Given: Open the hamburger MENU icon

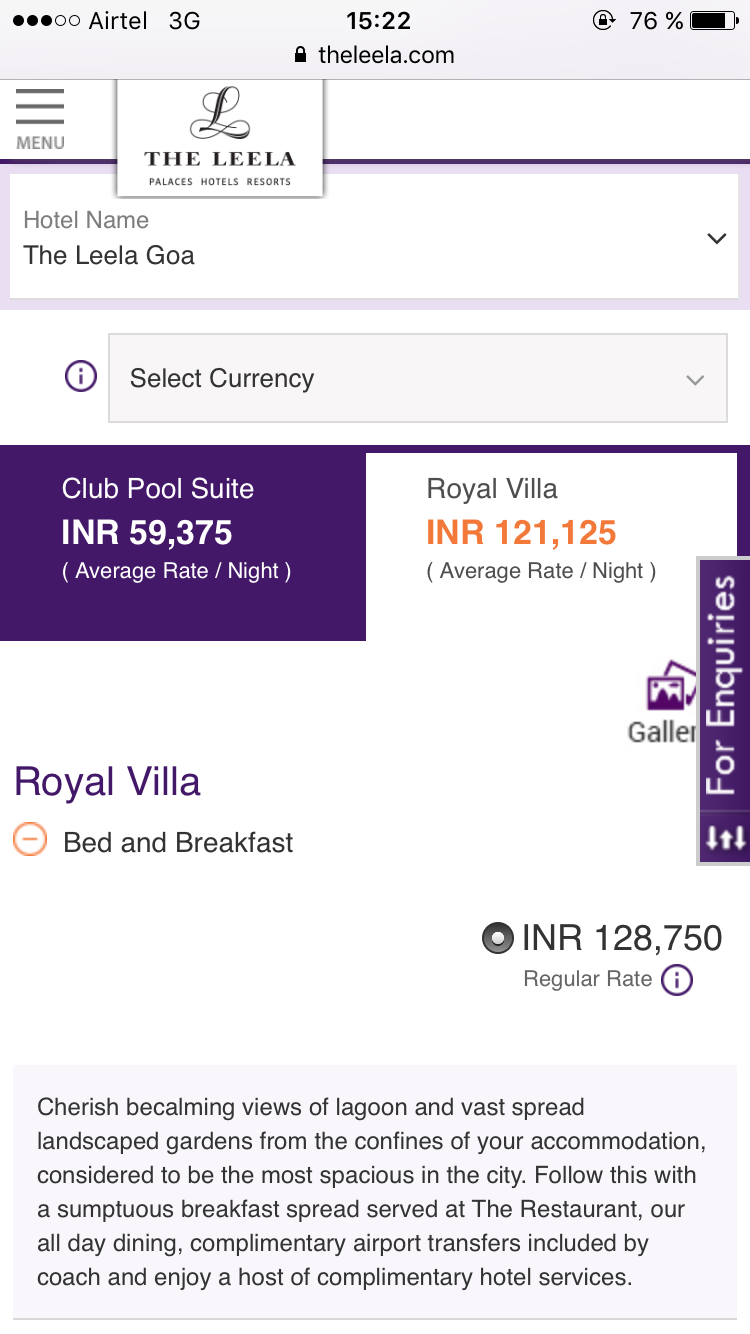Looking at the screenshot, I should click(40, 118).
